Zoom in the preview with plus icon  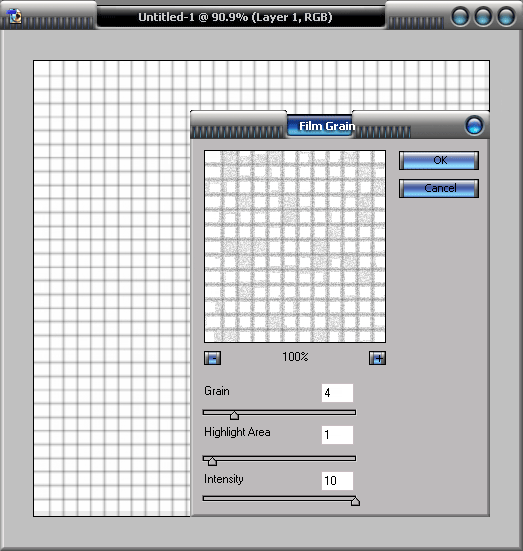pyautogui.click(x=377, y=358)
